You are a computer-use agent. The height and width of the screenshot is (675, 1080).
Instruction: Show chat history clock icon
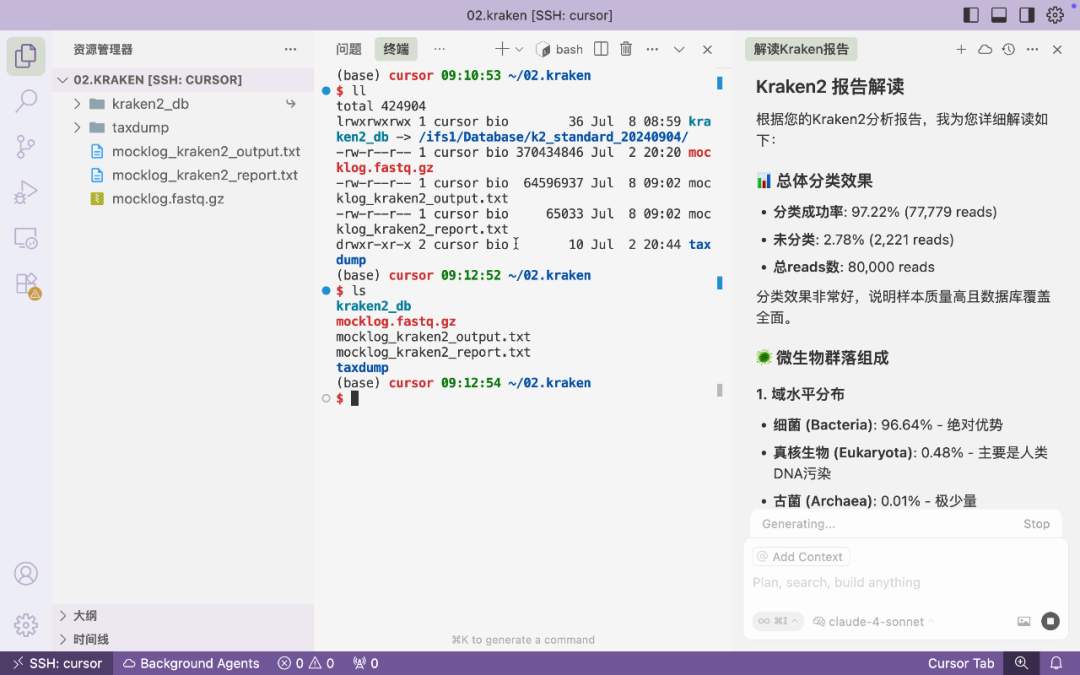click(1008, 49)
